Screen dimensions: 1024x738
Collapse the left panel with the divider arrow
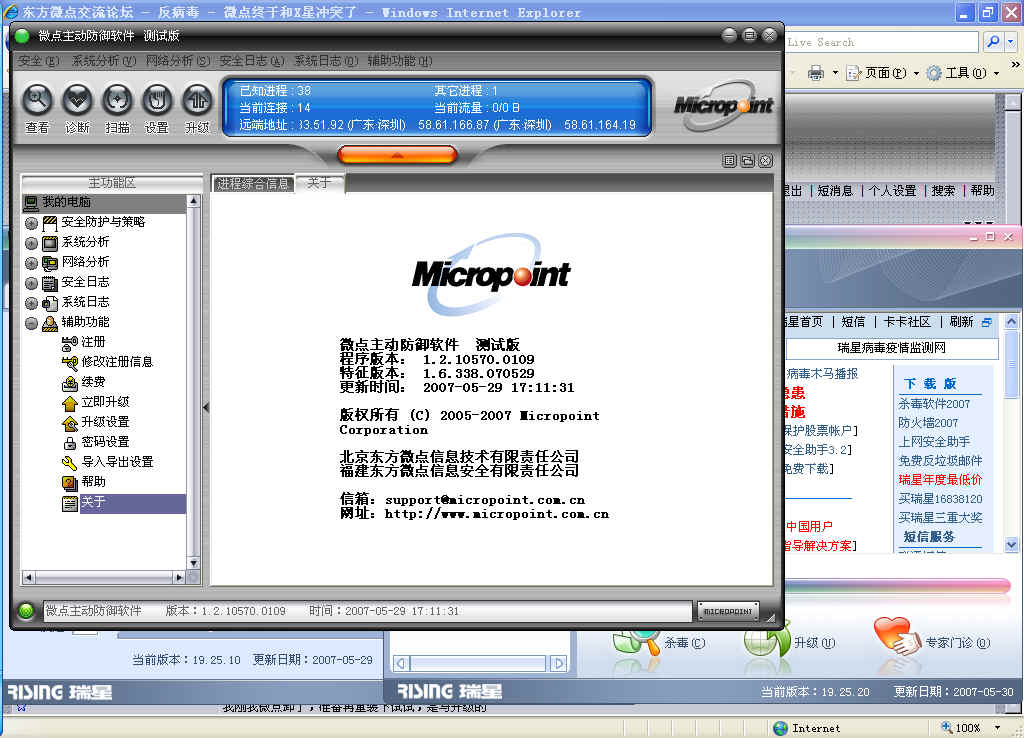(x=206, y=408)
